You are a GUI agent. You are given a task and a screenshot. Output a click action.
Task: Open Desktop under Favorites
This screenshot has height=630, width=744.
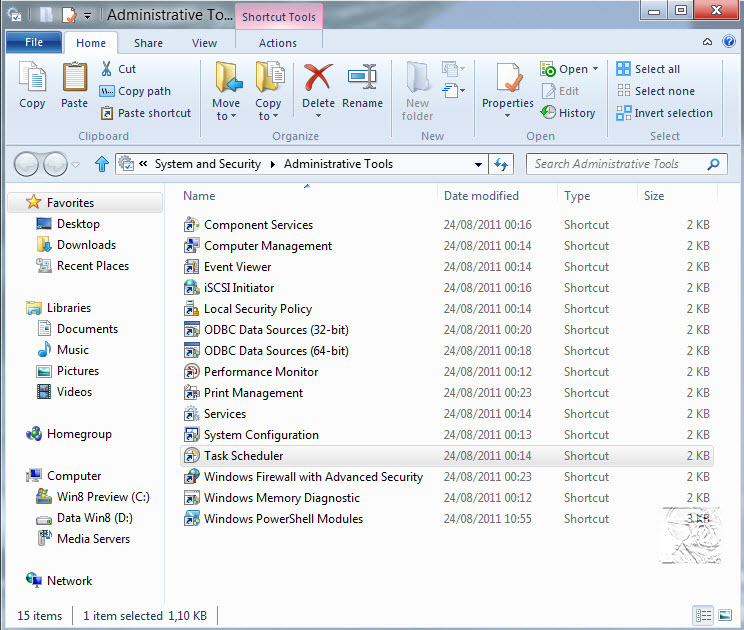(68, 224)
